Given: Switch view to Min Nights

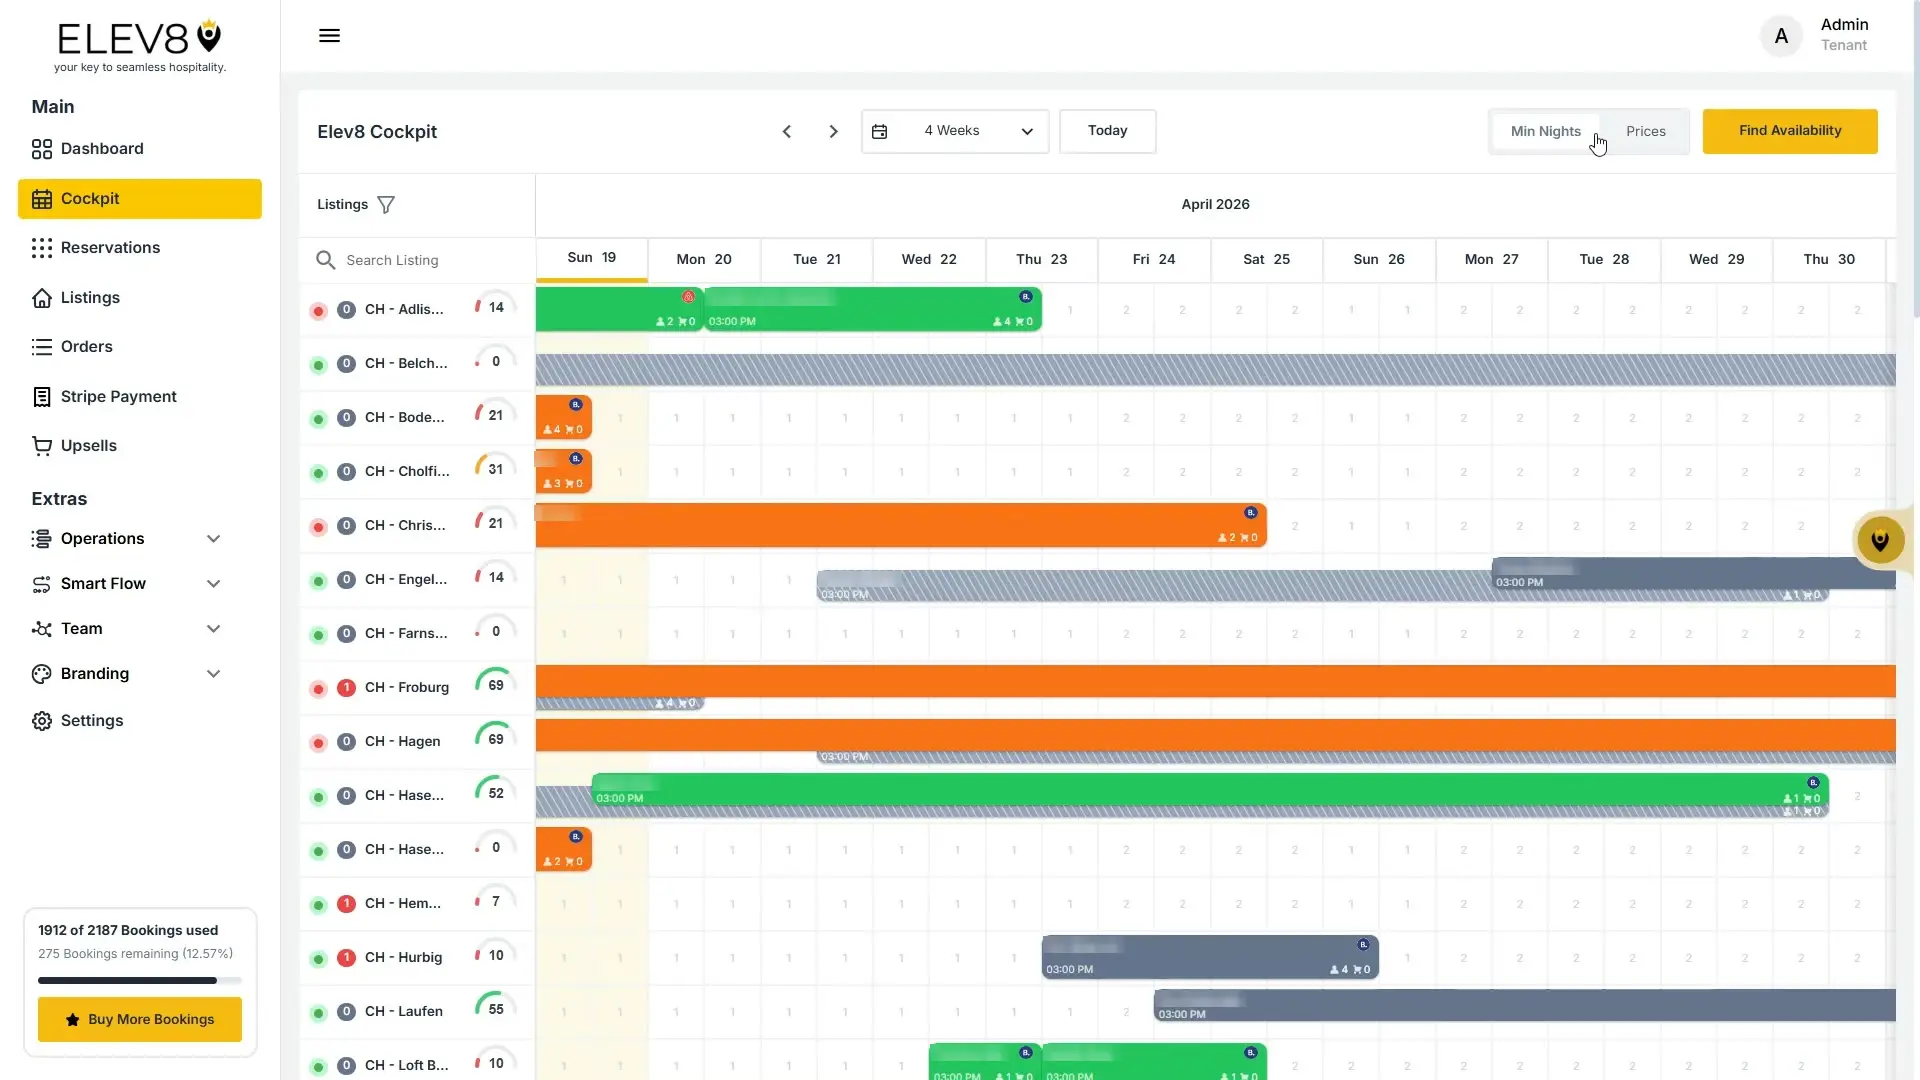Looking at the screenshot, I should click(1545, 132).
